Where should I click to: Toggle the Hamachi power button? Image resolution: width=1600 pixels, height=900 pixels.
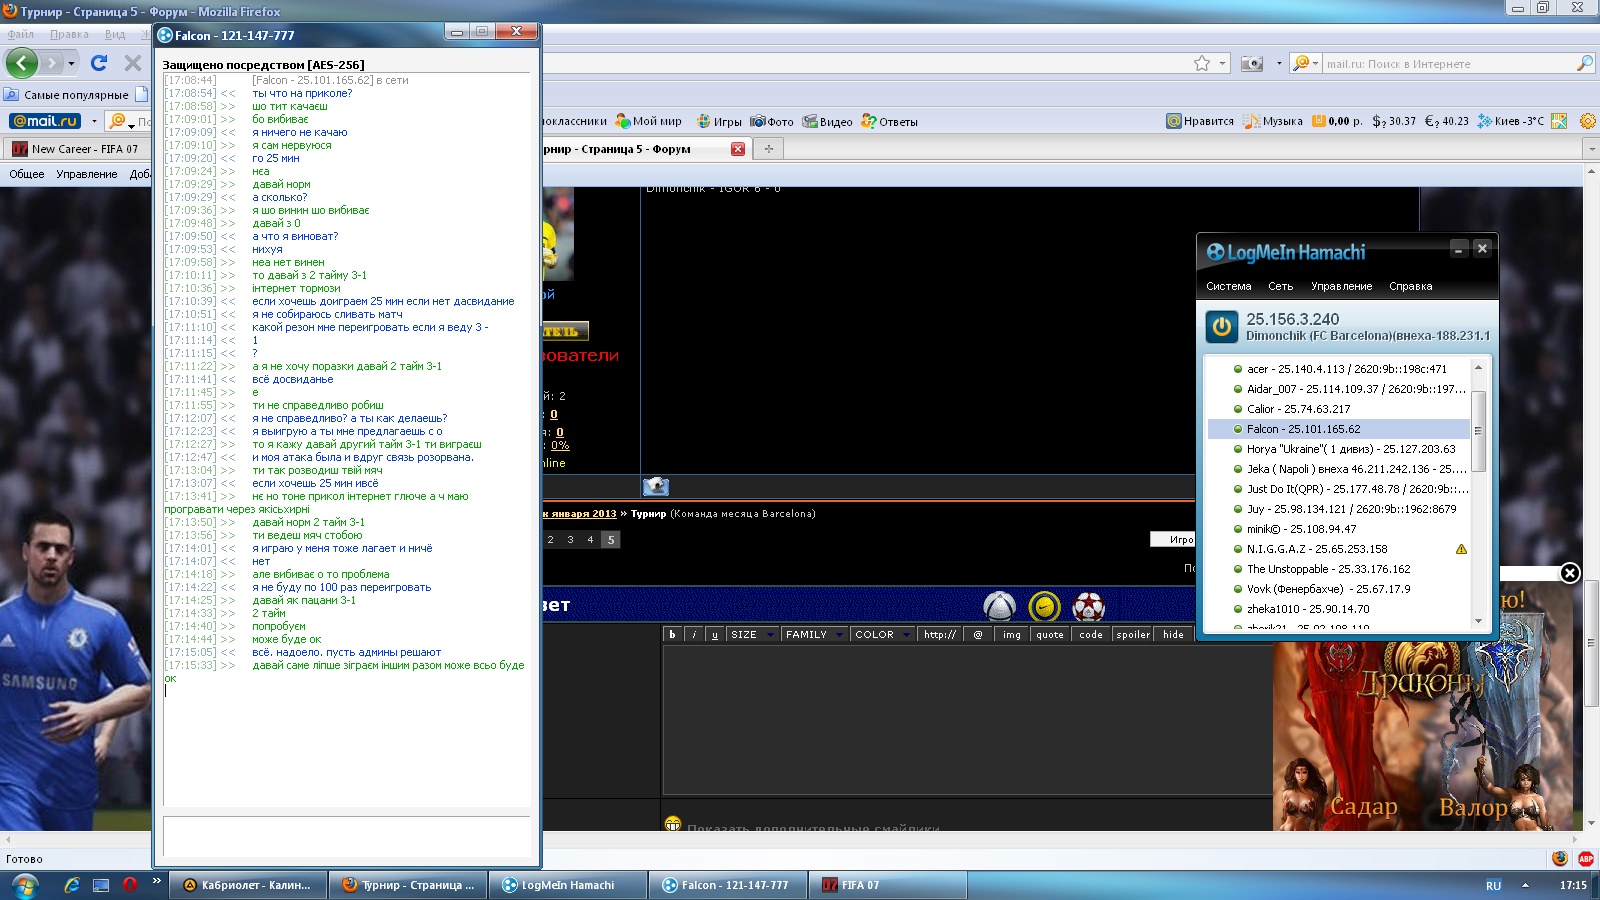tap(1221, 327)
